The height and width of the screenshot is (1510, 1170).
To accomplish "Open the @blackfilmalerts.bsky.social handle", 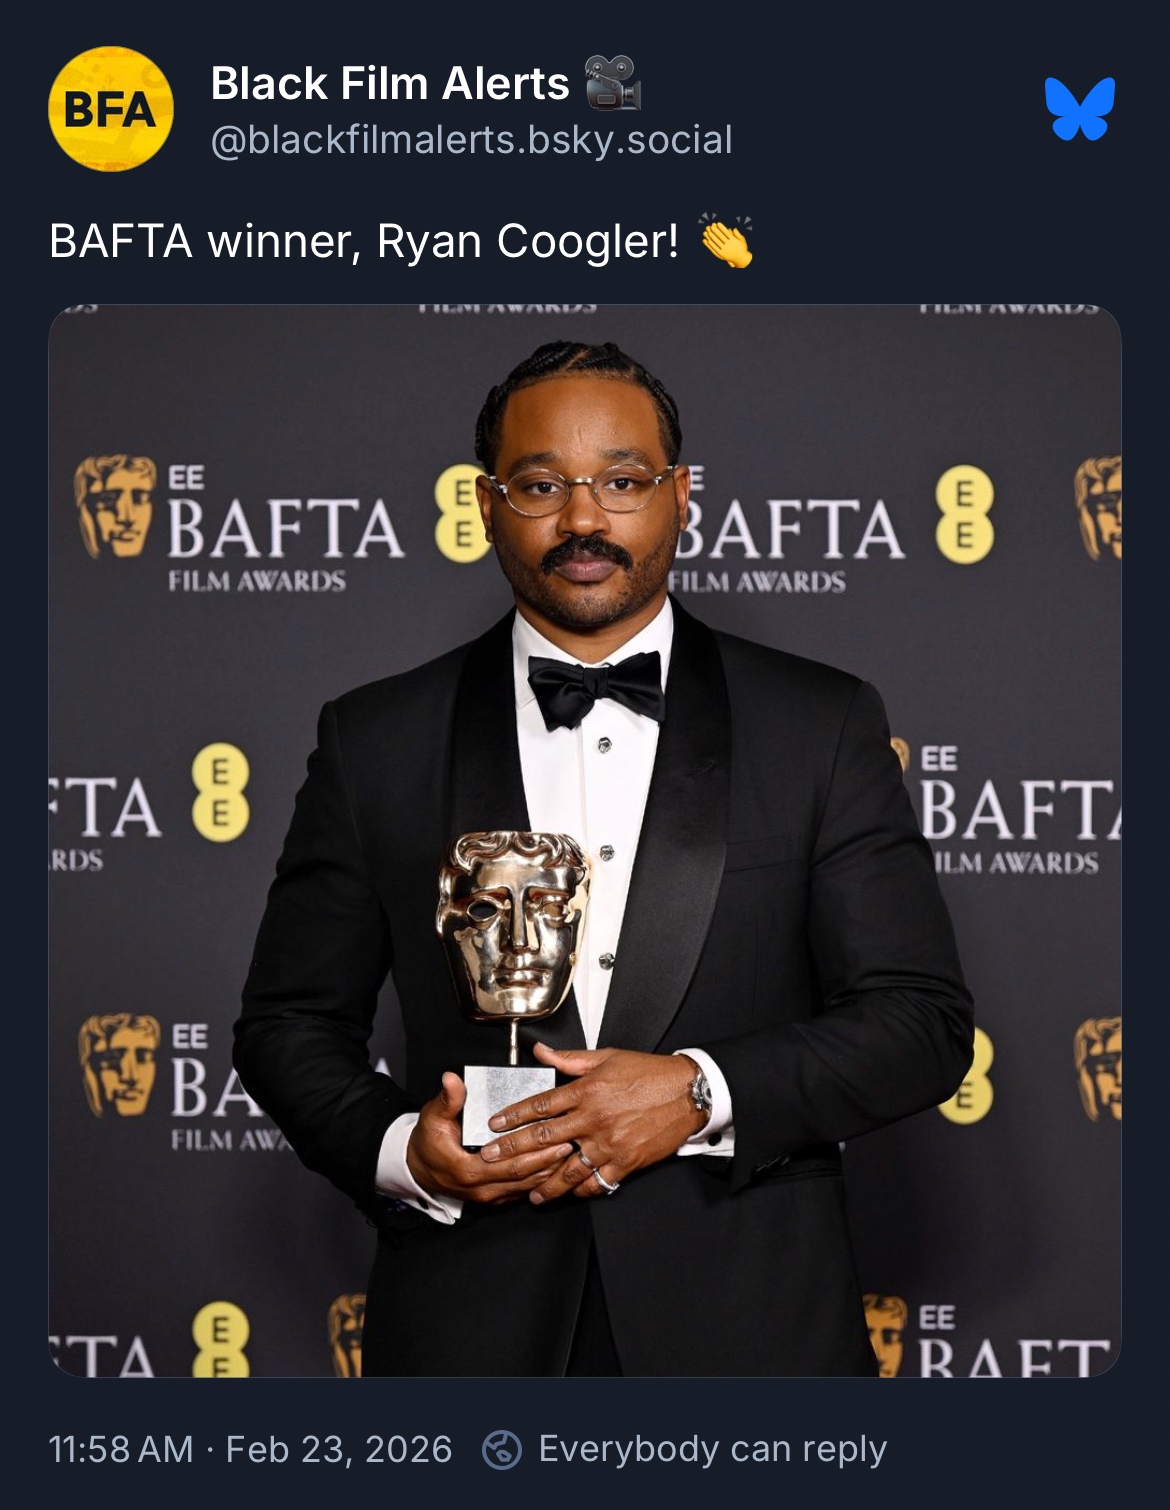I will point(472,140).
